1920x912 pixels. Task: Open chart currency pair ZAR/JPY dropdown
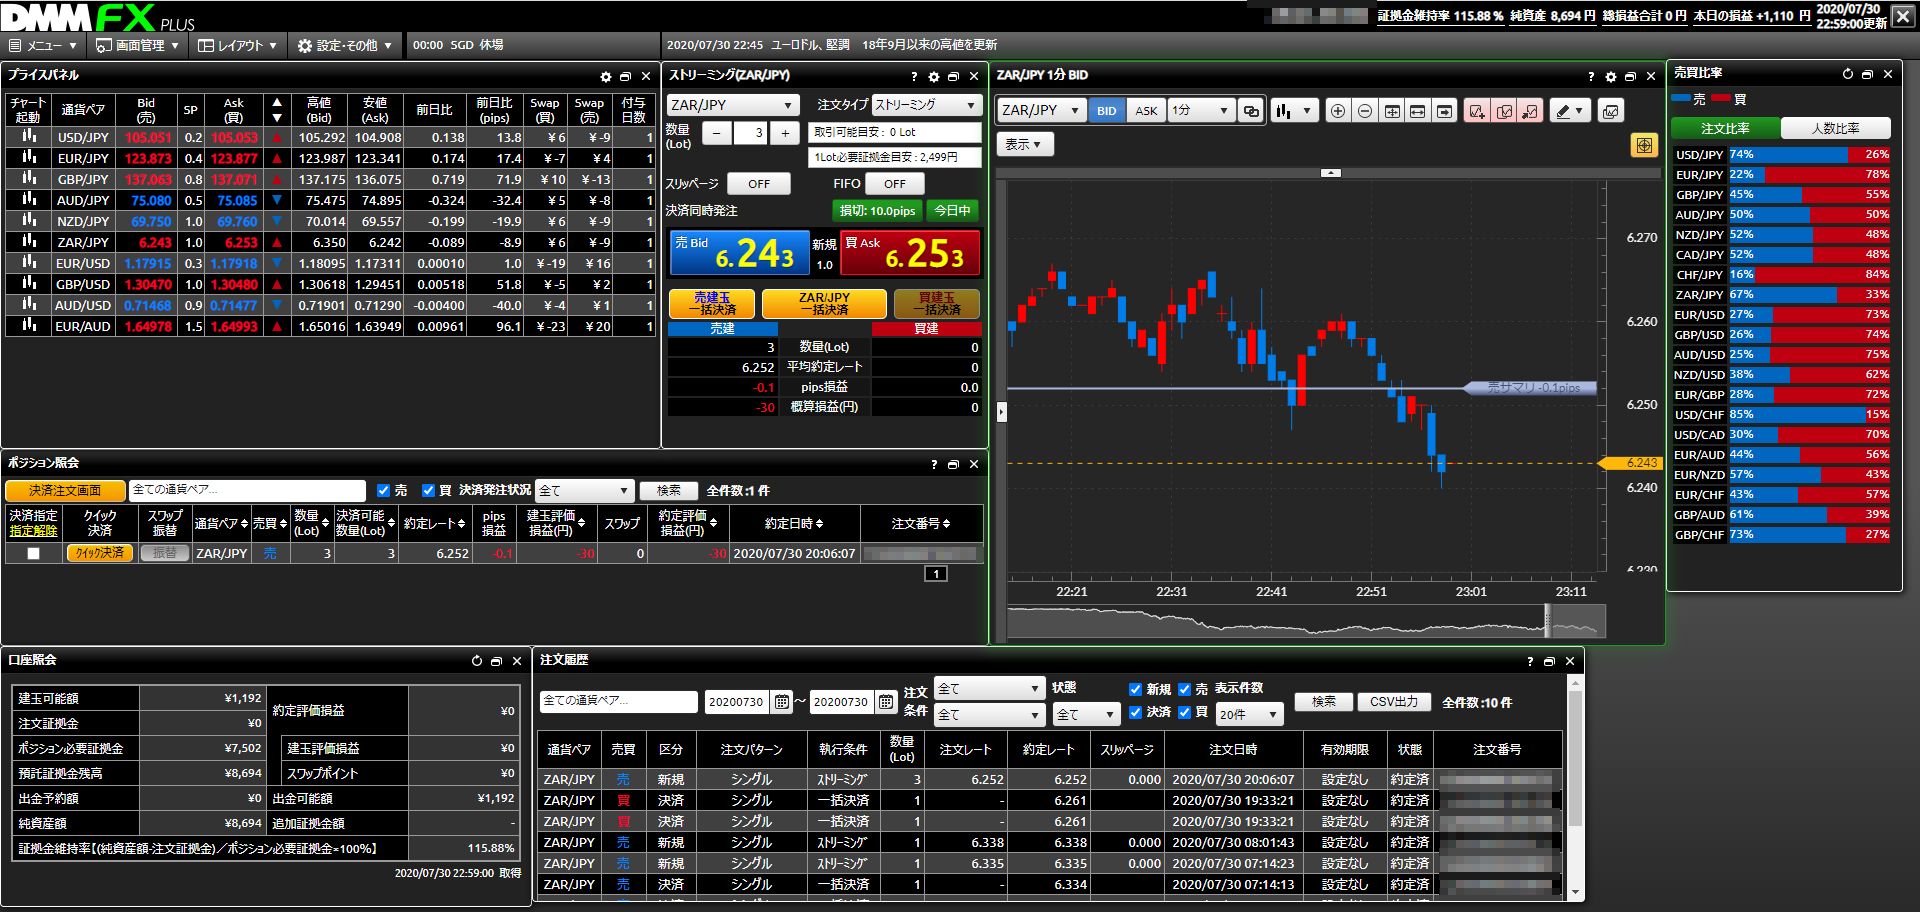click(x=1041, y=111)
